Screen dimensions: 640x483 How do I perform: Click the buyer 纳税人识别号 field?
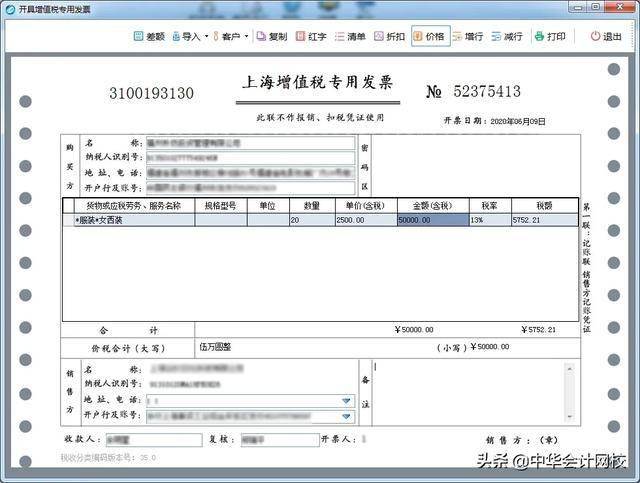pos(250,158)
